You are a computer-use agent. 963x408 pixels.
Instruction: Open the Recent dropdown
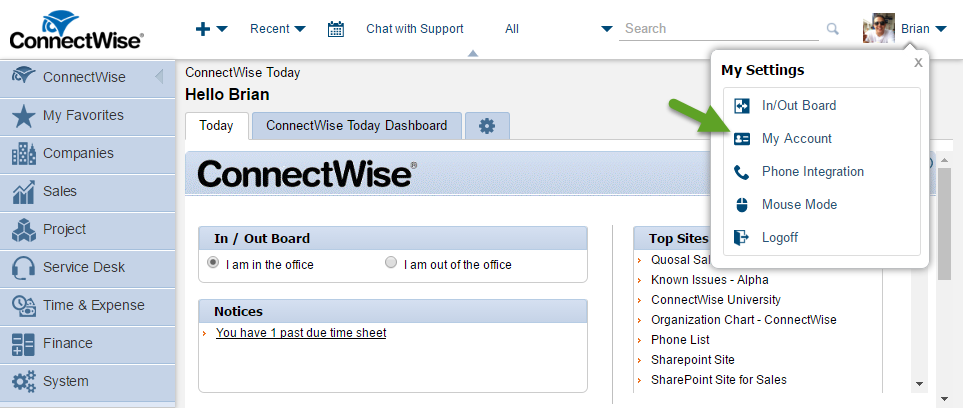point(278,29)
